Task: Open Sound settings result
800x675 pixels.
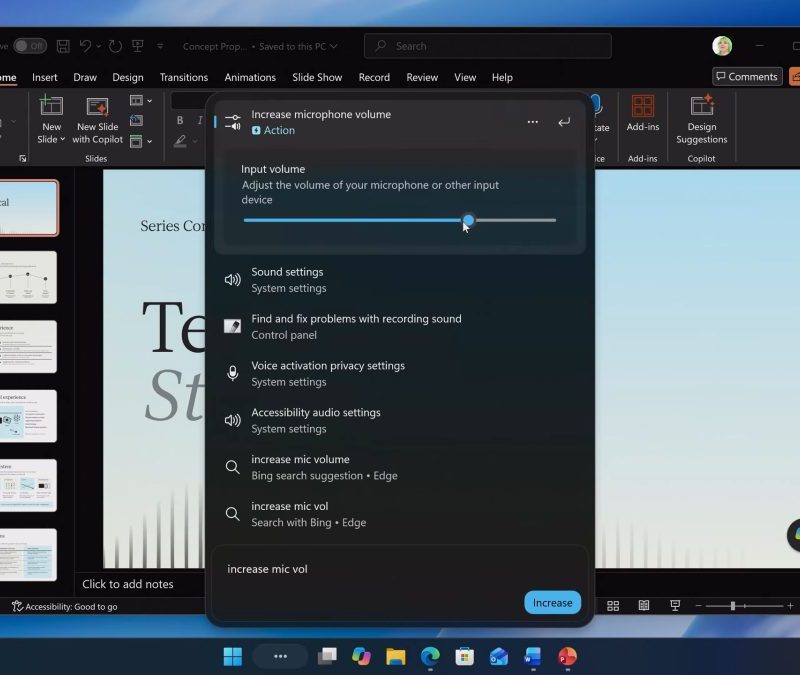Action: (399, 280)
